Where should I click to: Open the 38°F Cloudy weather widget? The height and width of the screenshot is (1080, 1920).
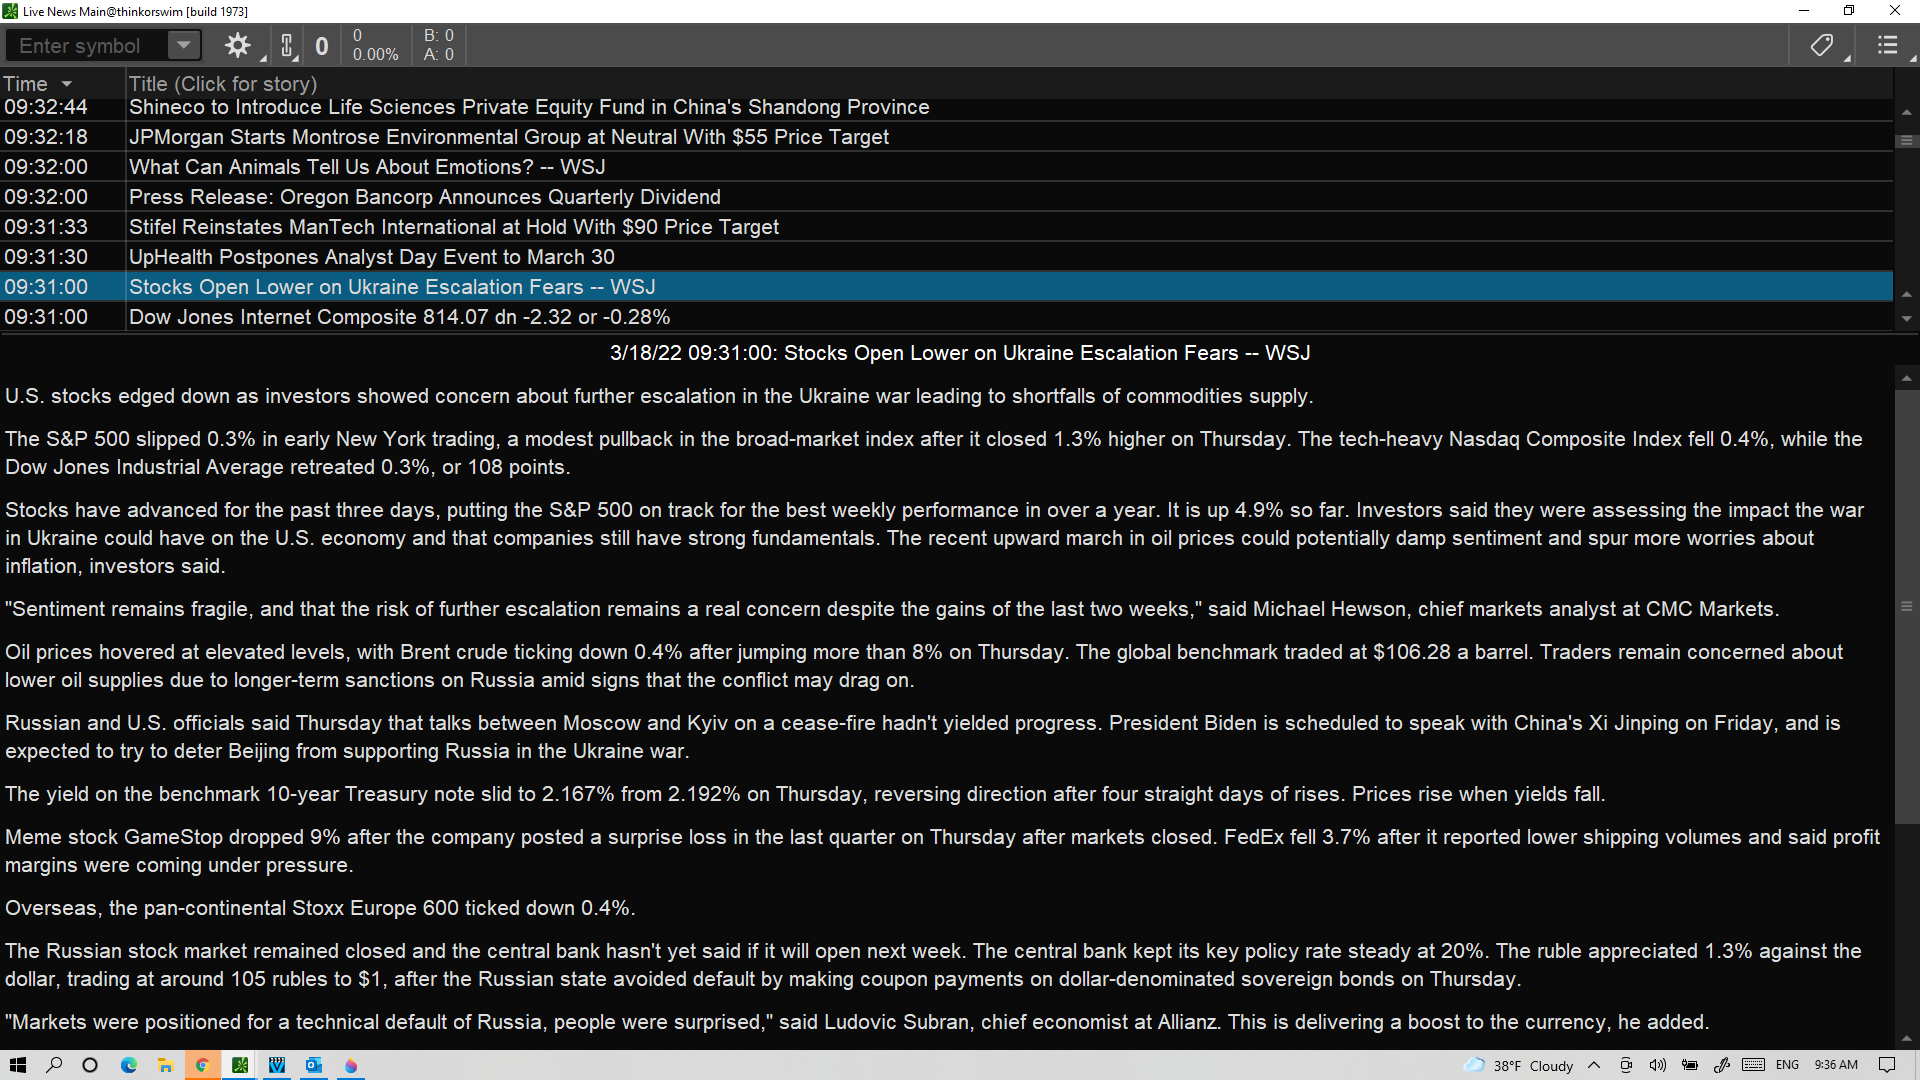1518,1065
